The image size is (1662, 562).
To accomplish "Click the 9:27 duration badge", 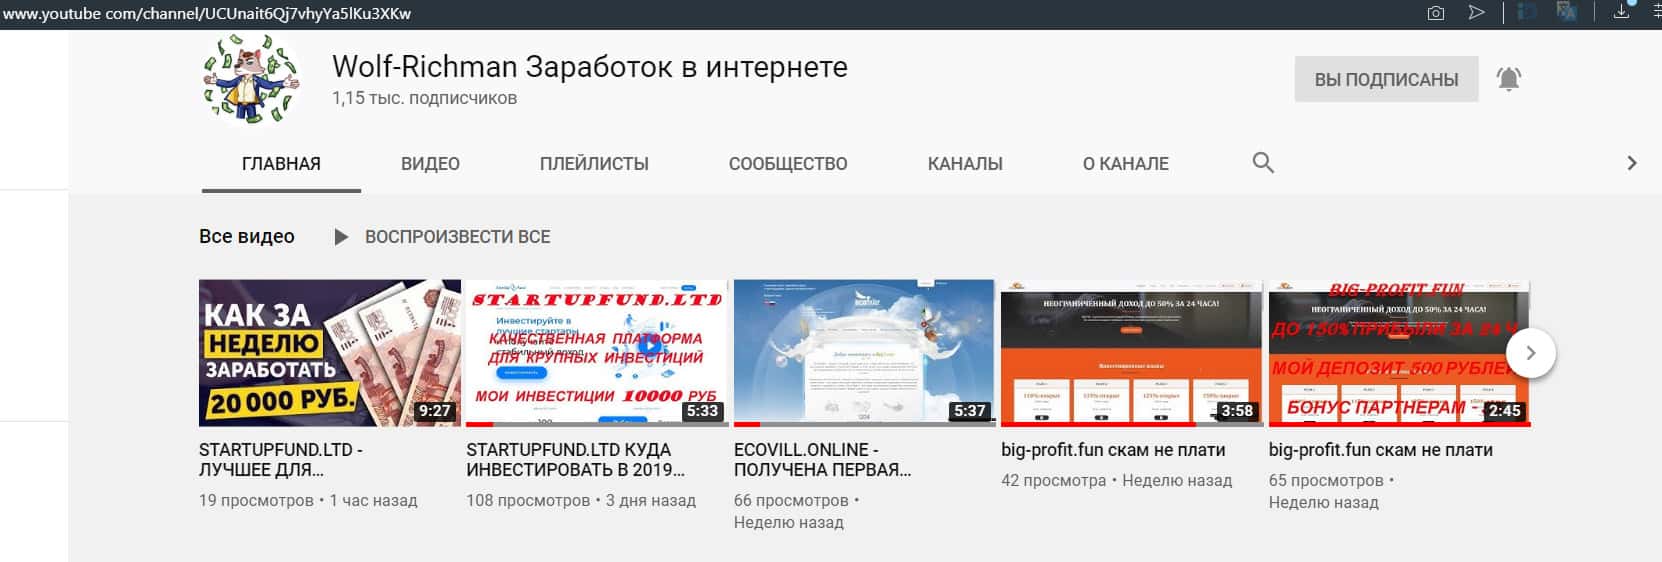I will pos(435,411).
